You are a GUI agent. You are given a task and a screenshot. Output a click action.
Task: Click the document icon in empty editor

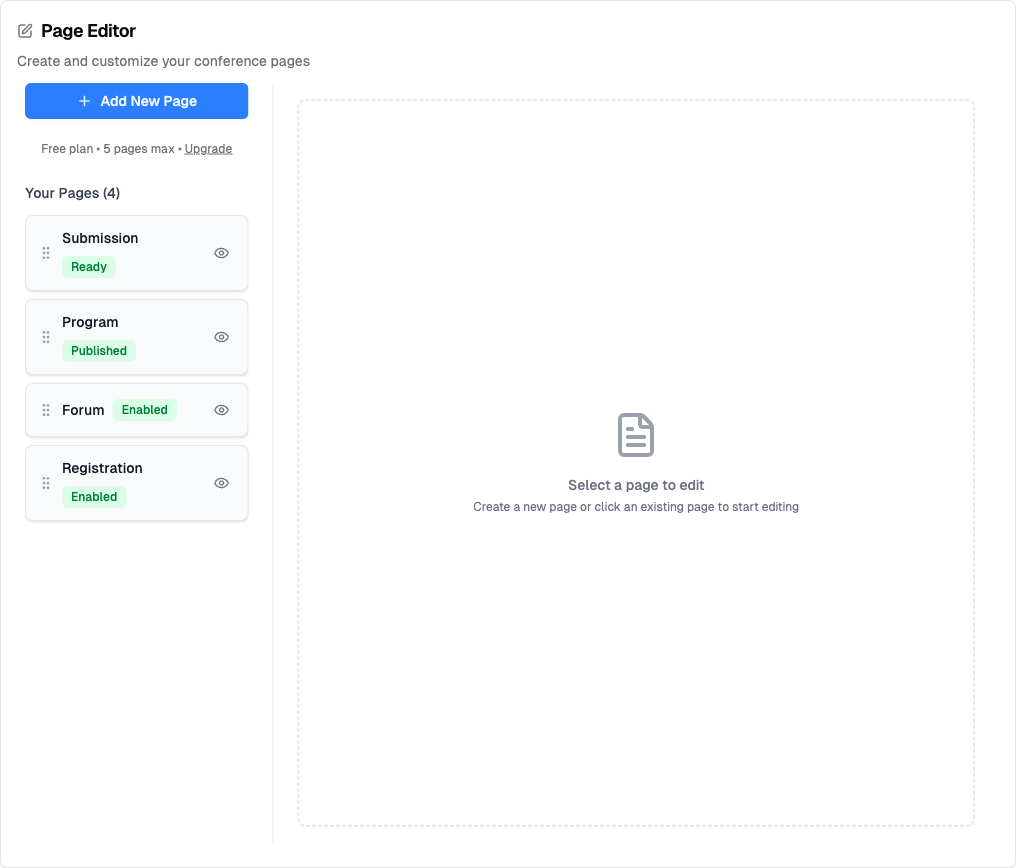(636, 435)
